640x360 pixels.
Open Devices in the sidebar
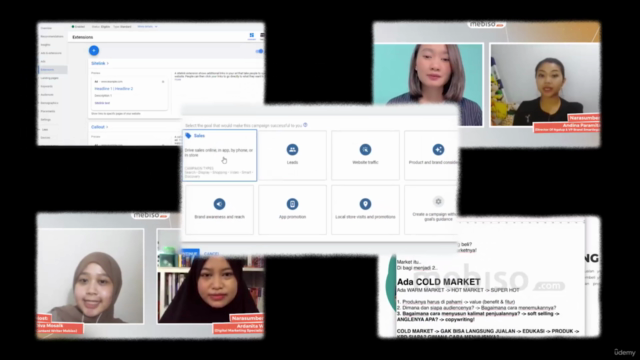click(x=45, y=138)
